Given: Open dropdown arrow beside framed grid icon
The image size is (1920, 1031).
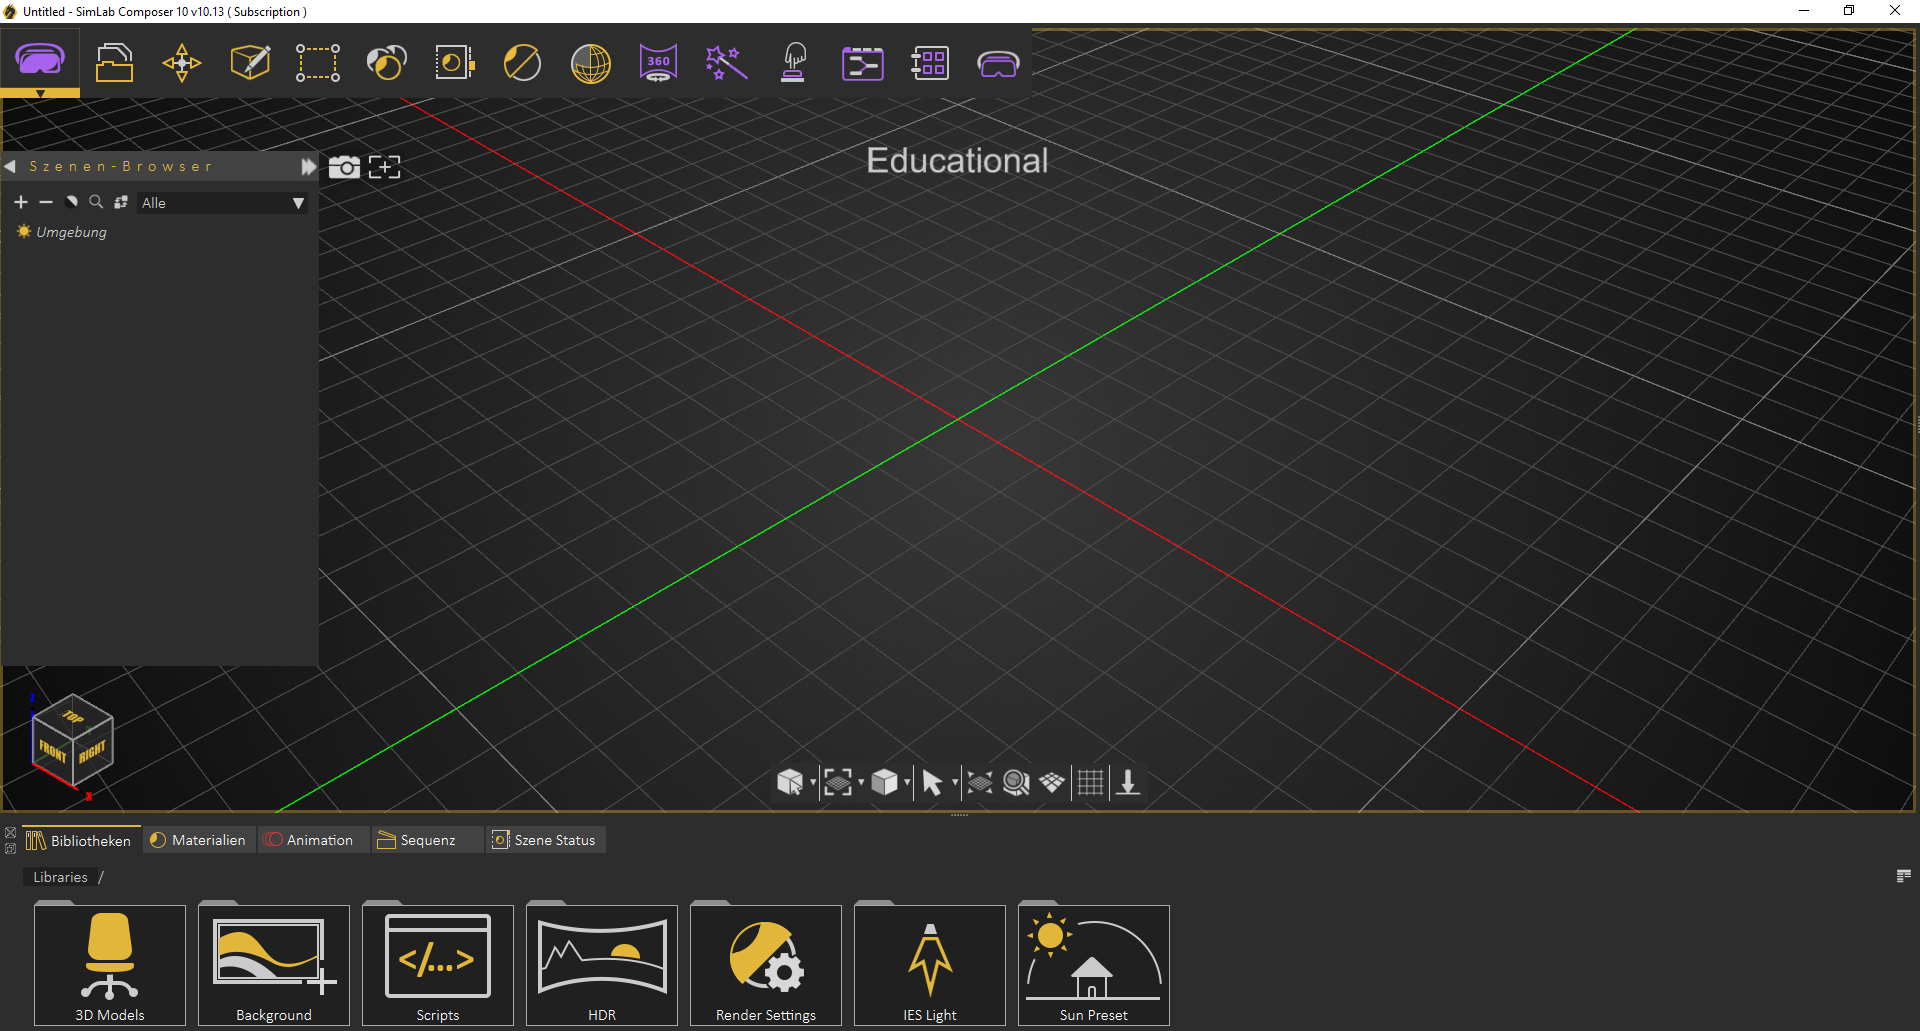Looking at the screenshot, I should tap(861, 782).
